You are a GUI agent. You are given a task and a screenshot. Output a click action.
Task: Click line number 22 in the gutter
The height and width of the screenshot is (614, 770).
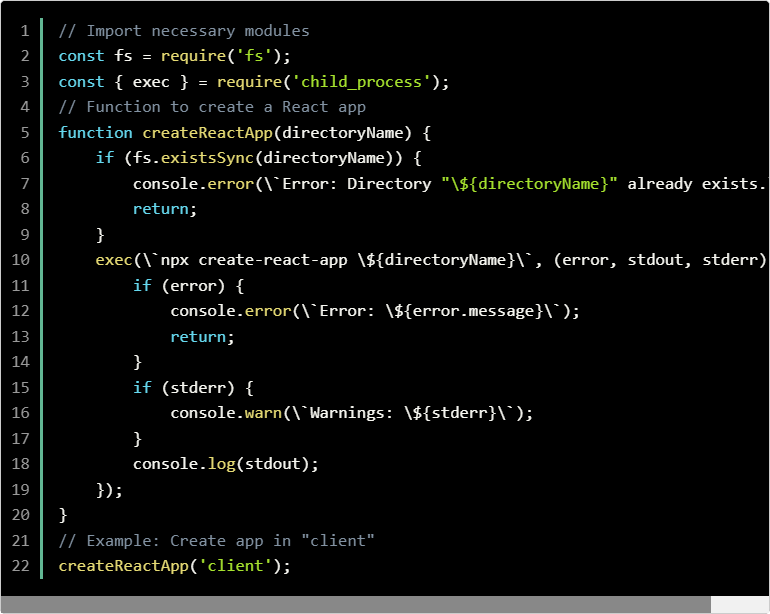click(x=21, y=565)
